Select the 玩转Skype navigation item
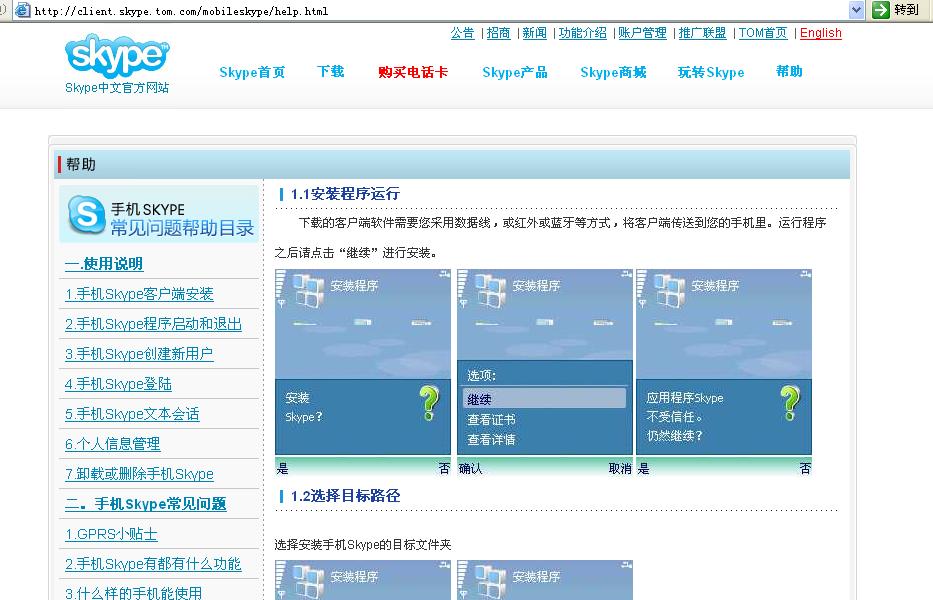This screenshot has height=600, width=933. (x=711, y=72)
